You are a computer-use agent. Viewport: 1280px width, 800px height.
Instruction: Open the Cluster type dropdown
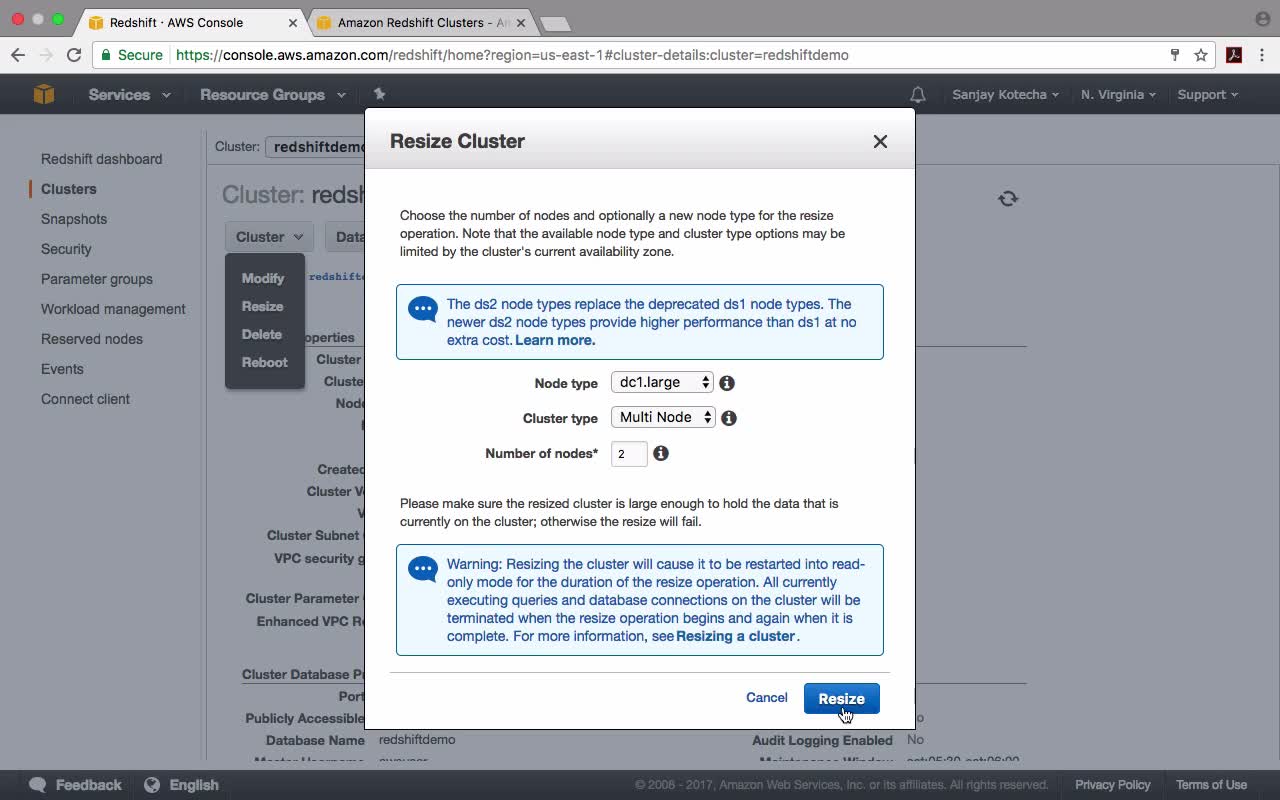coord(663,417)
